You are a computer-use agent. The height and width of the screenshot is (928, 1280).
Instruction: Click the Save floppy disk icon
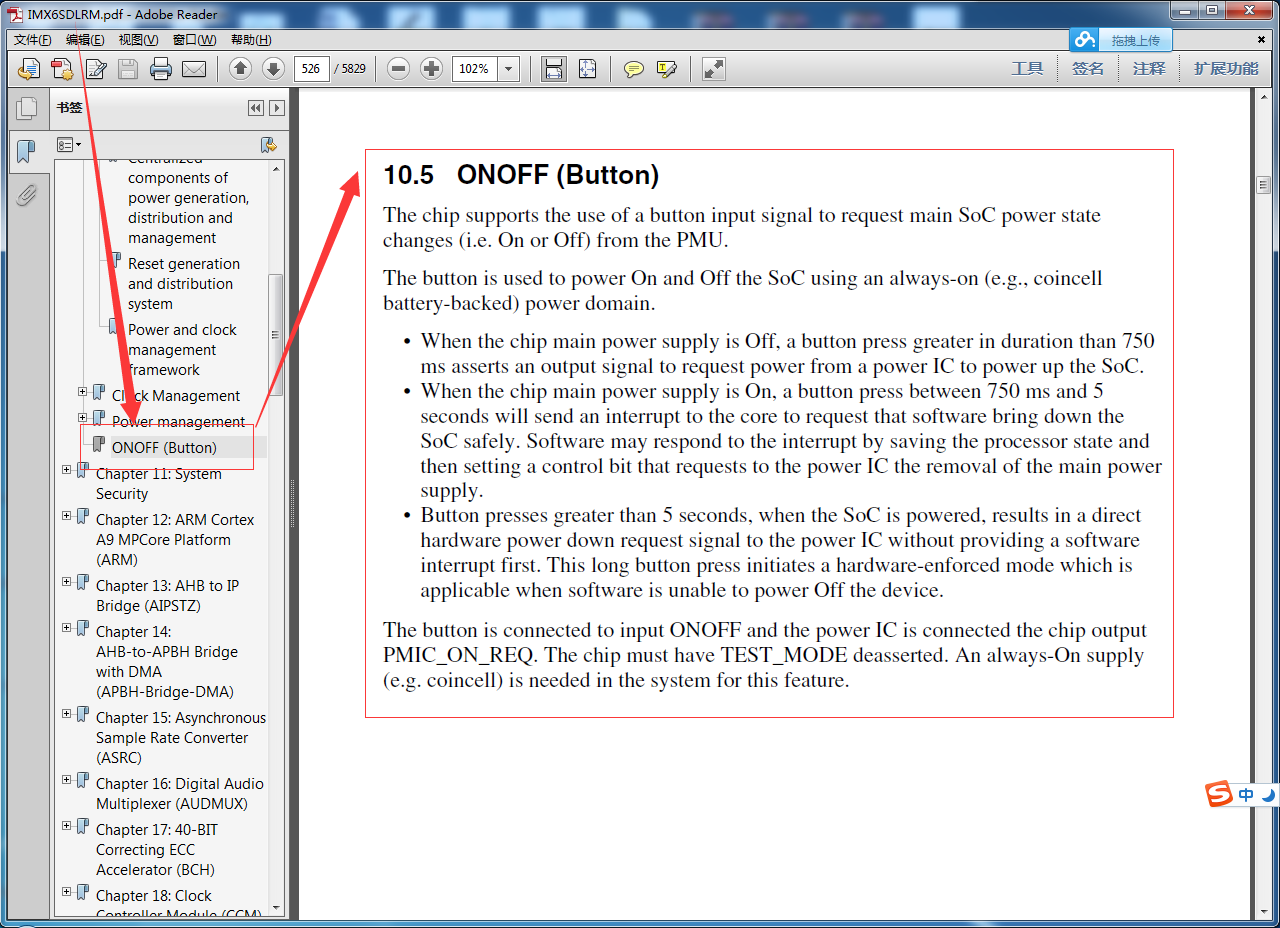tap(128, 69)
